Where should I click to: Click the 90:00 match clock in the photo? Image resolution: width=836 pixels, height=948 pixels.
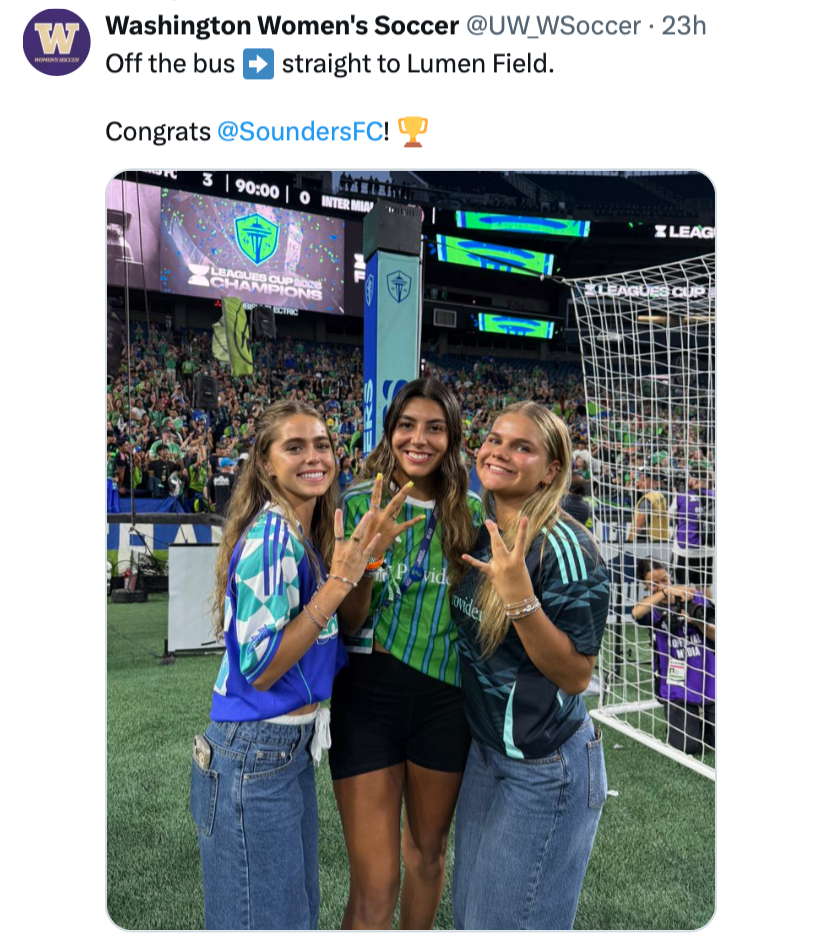[x=257, y=189]
